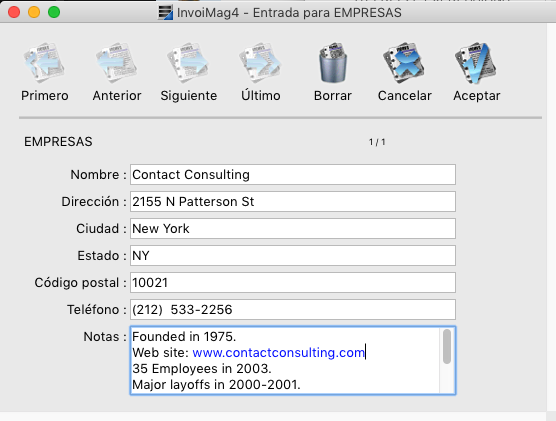Select the Estado field showing NY
556x421 pixels.
click(293, 255)
